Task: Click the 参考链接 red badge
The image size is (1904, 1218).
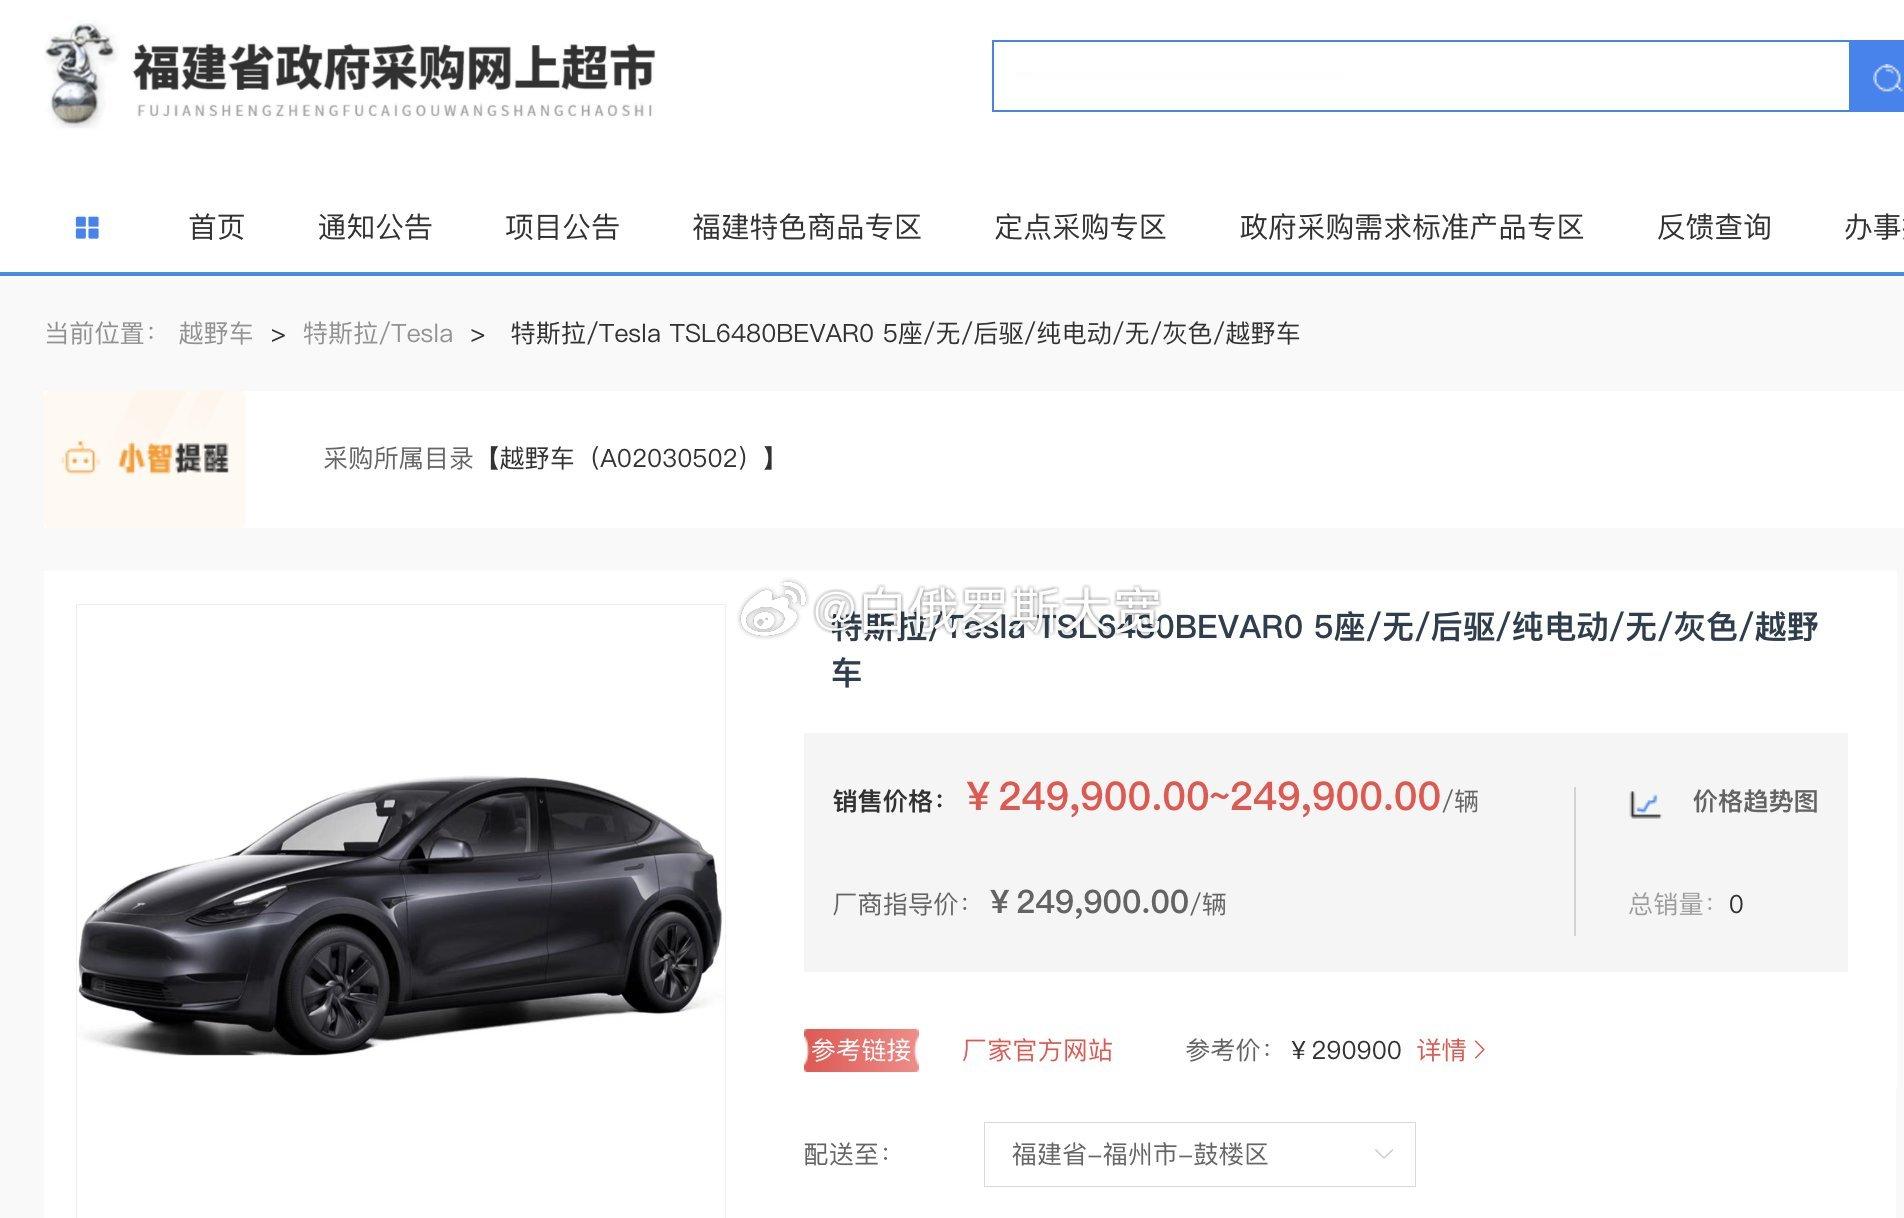Action: (x=861, y=1050)
